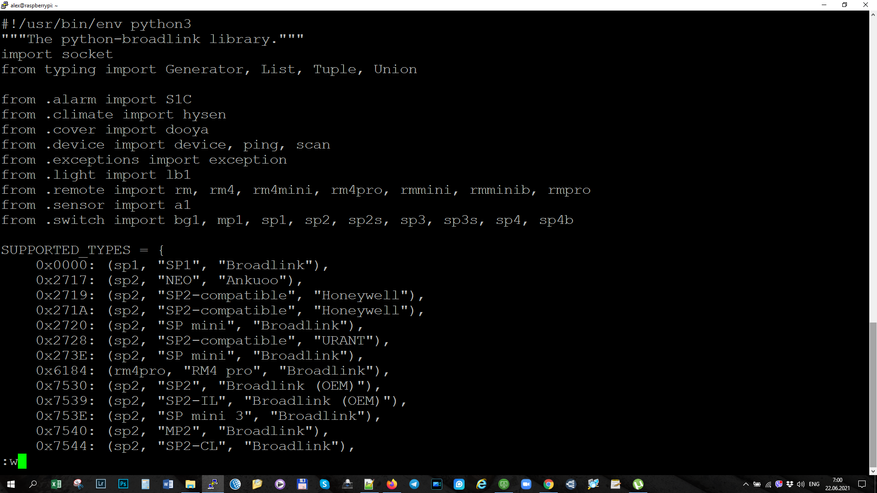Open Microsoft Word from the taskbar
The image size is (877, 493).
point(168,484)
